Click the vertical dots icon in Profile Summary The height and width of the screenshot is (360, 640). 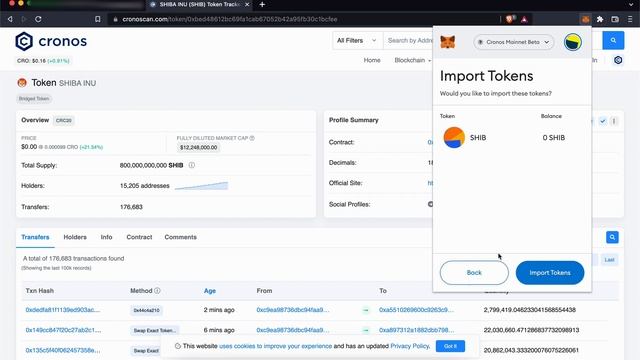[x=614, y=121]
